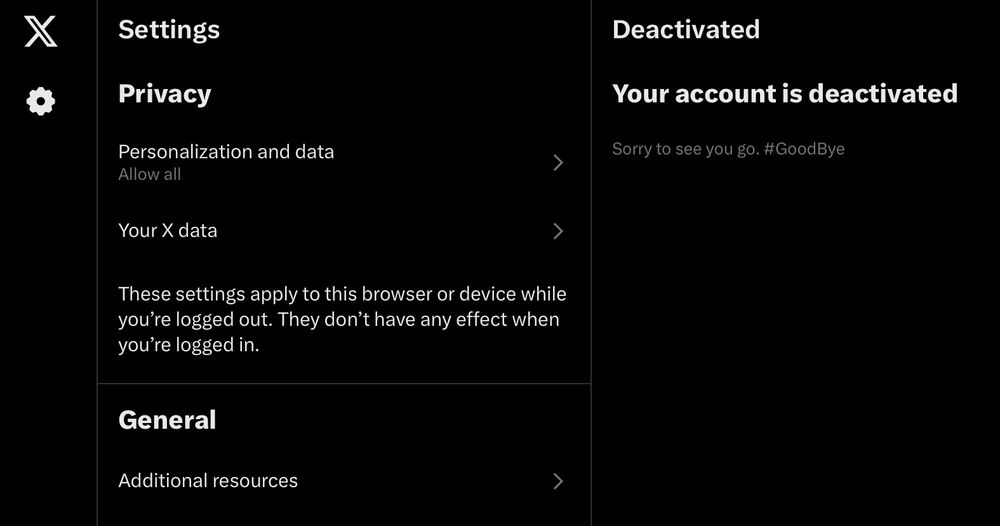Click the Your account is deactivated heading

[x=785, y=94]
